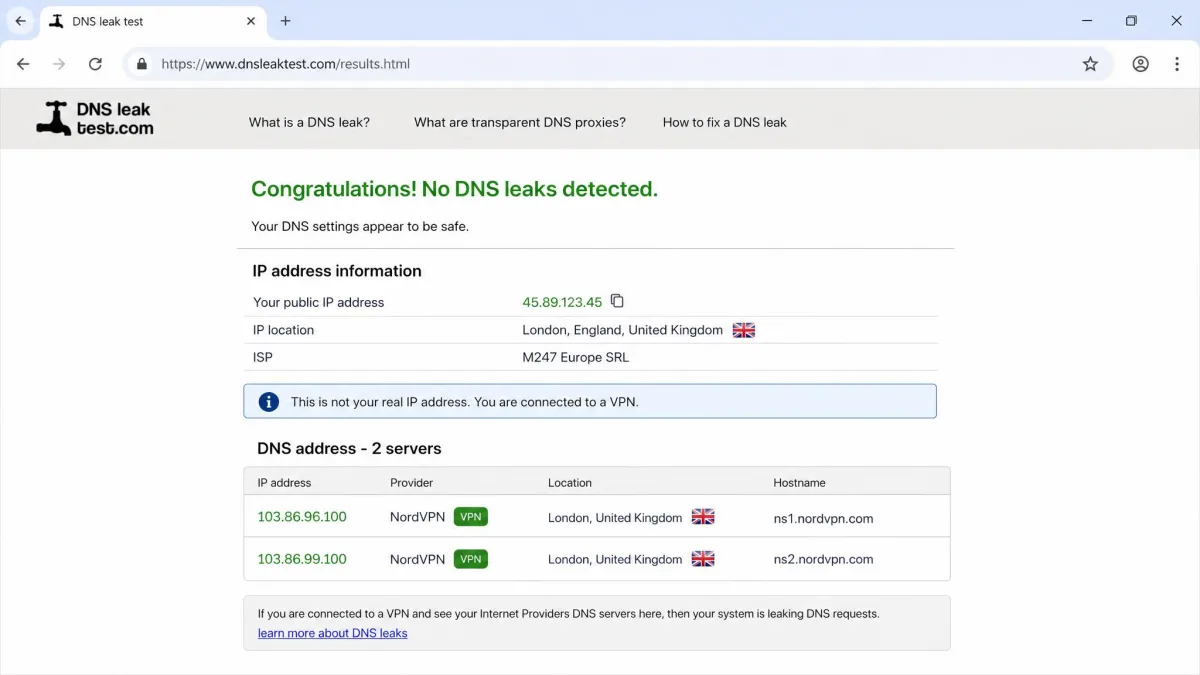This screenshot has height=675, width=1200.
Task: Click the 'Provider' column header
Action: point(411,482)
